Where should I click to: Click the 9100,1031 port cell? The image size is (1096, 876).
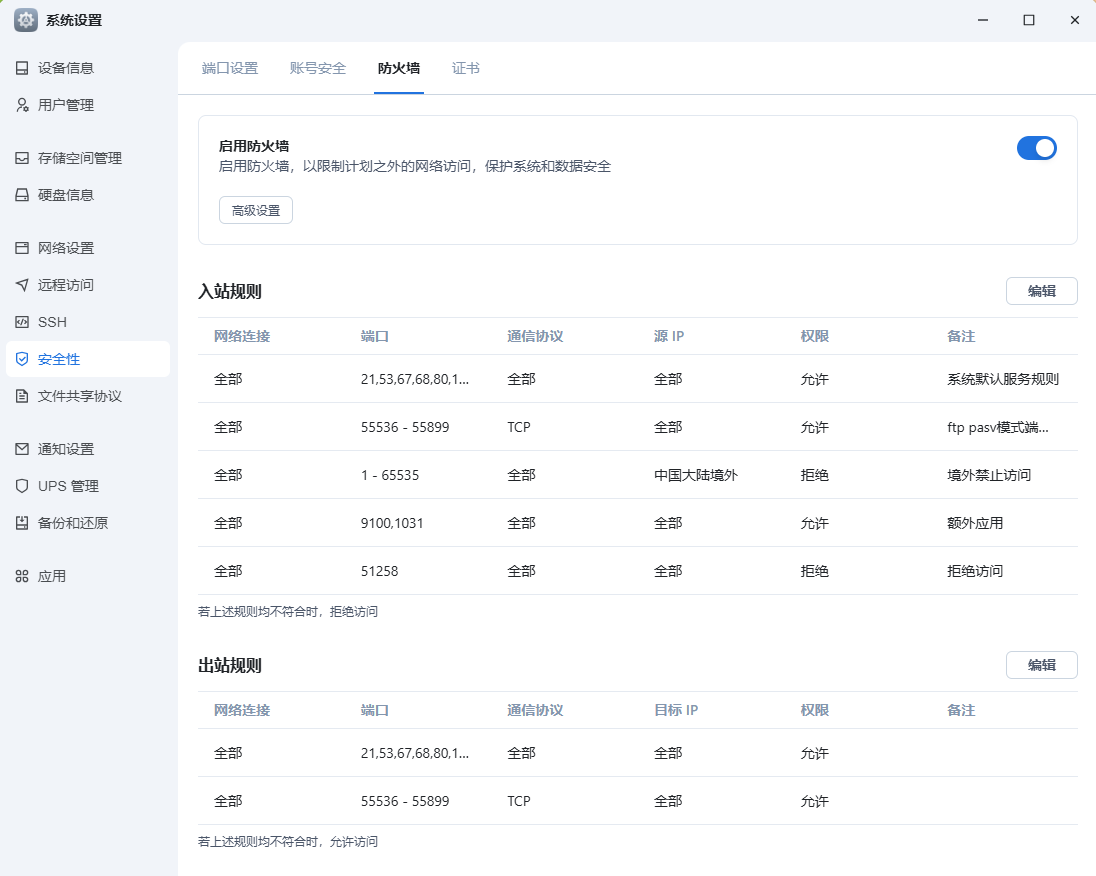pos(392,523)
